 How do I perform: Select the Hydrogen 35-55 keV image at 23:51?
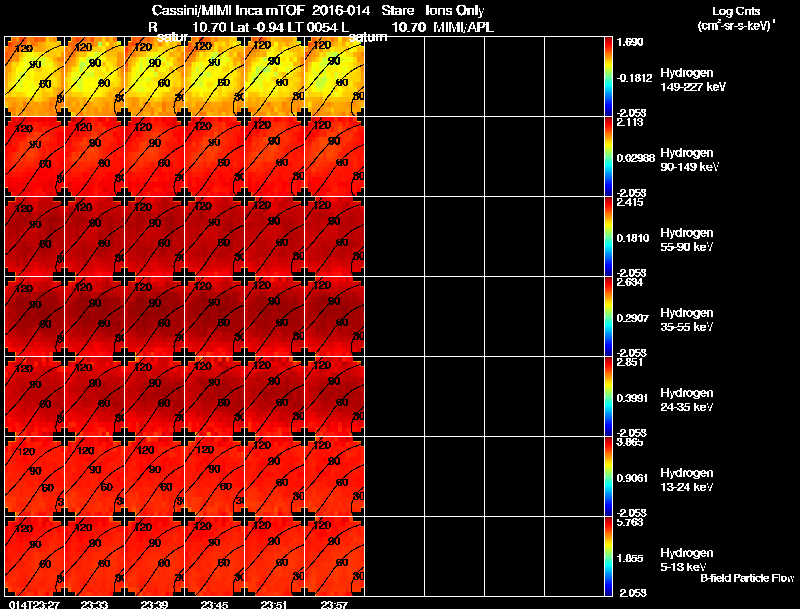274,316
